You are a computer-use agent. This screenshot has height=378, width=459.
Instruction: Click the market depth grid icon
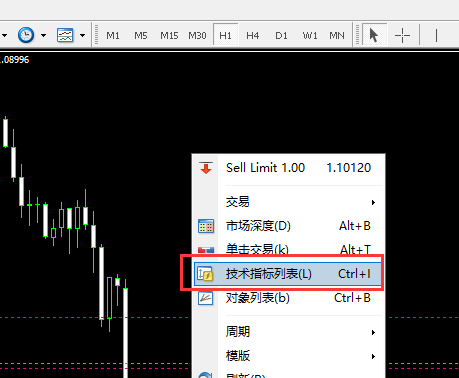[x=206, y=226]
